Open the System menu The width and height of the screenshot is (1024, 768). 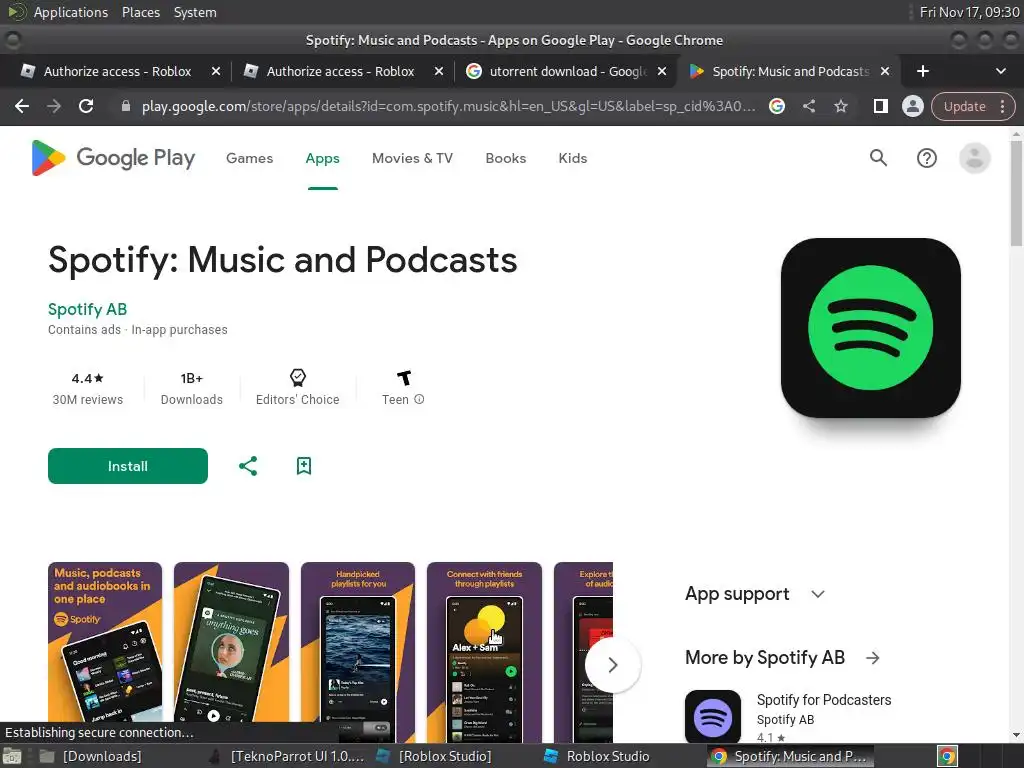point(195,12)
